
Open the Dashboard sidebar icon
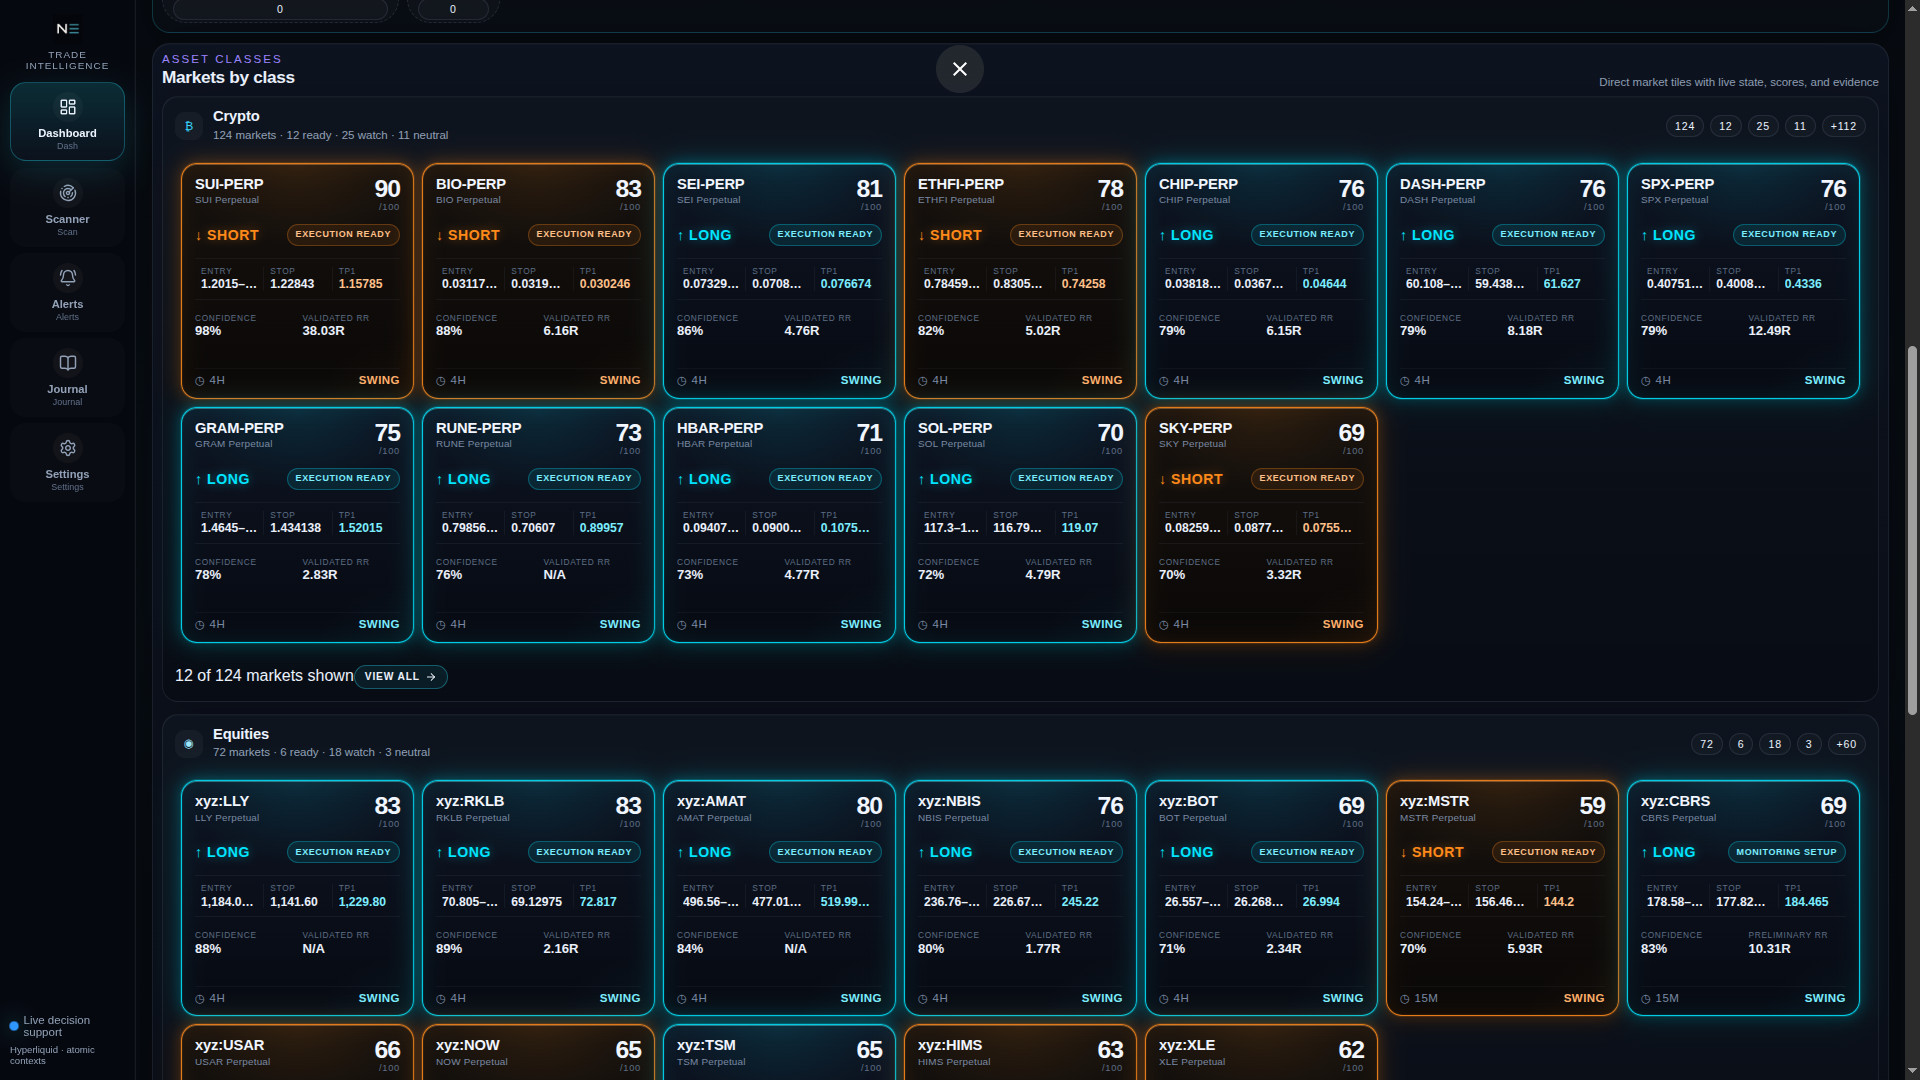tap(67, 107)
